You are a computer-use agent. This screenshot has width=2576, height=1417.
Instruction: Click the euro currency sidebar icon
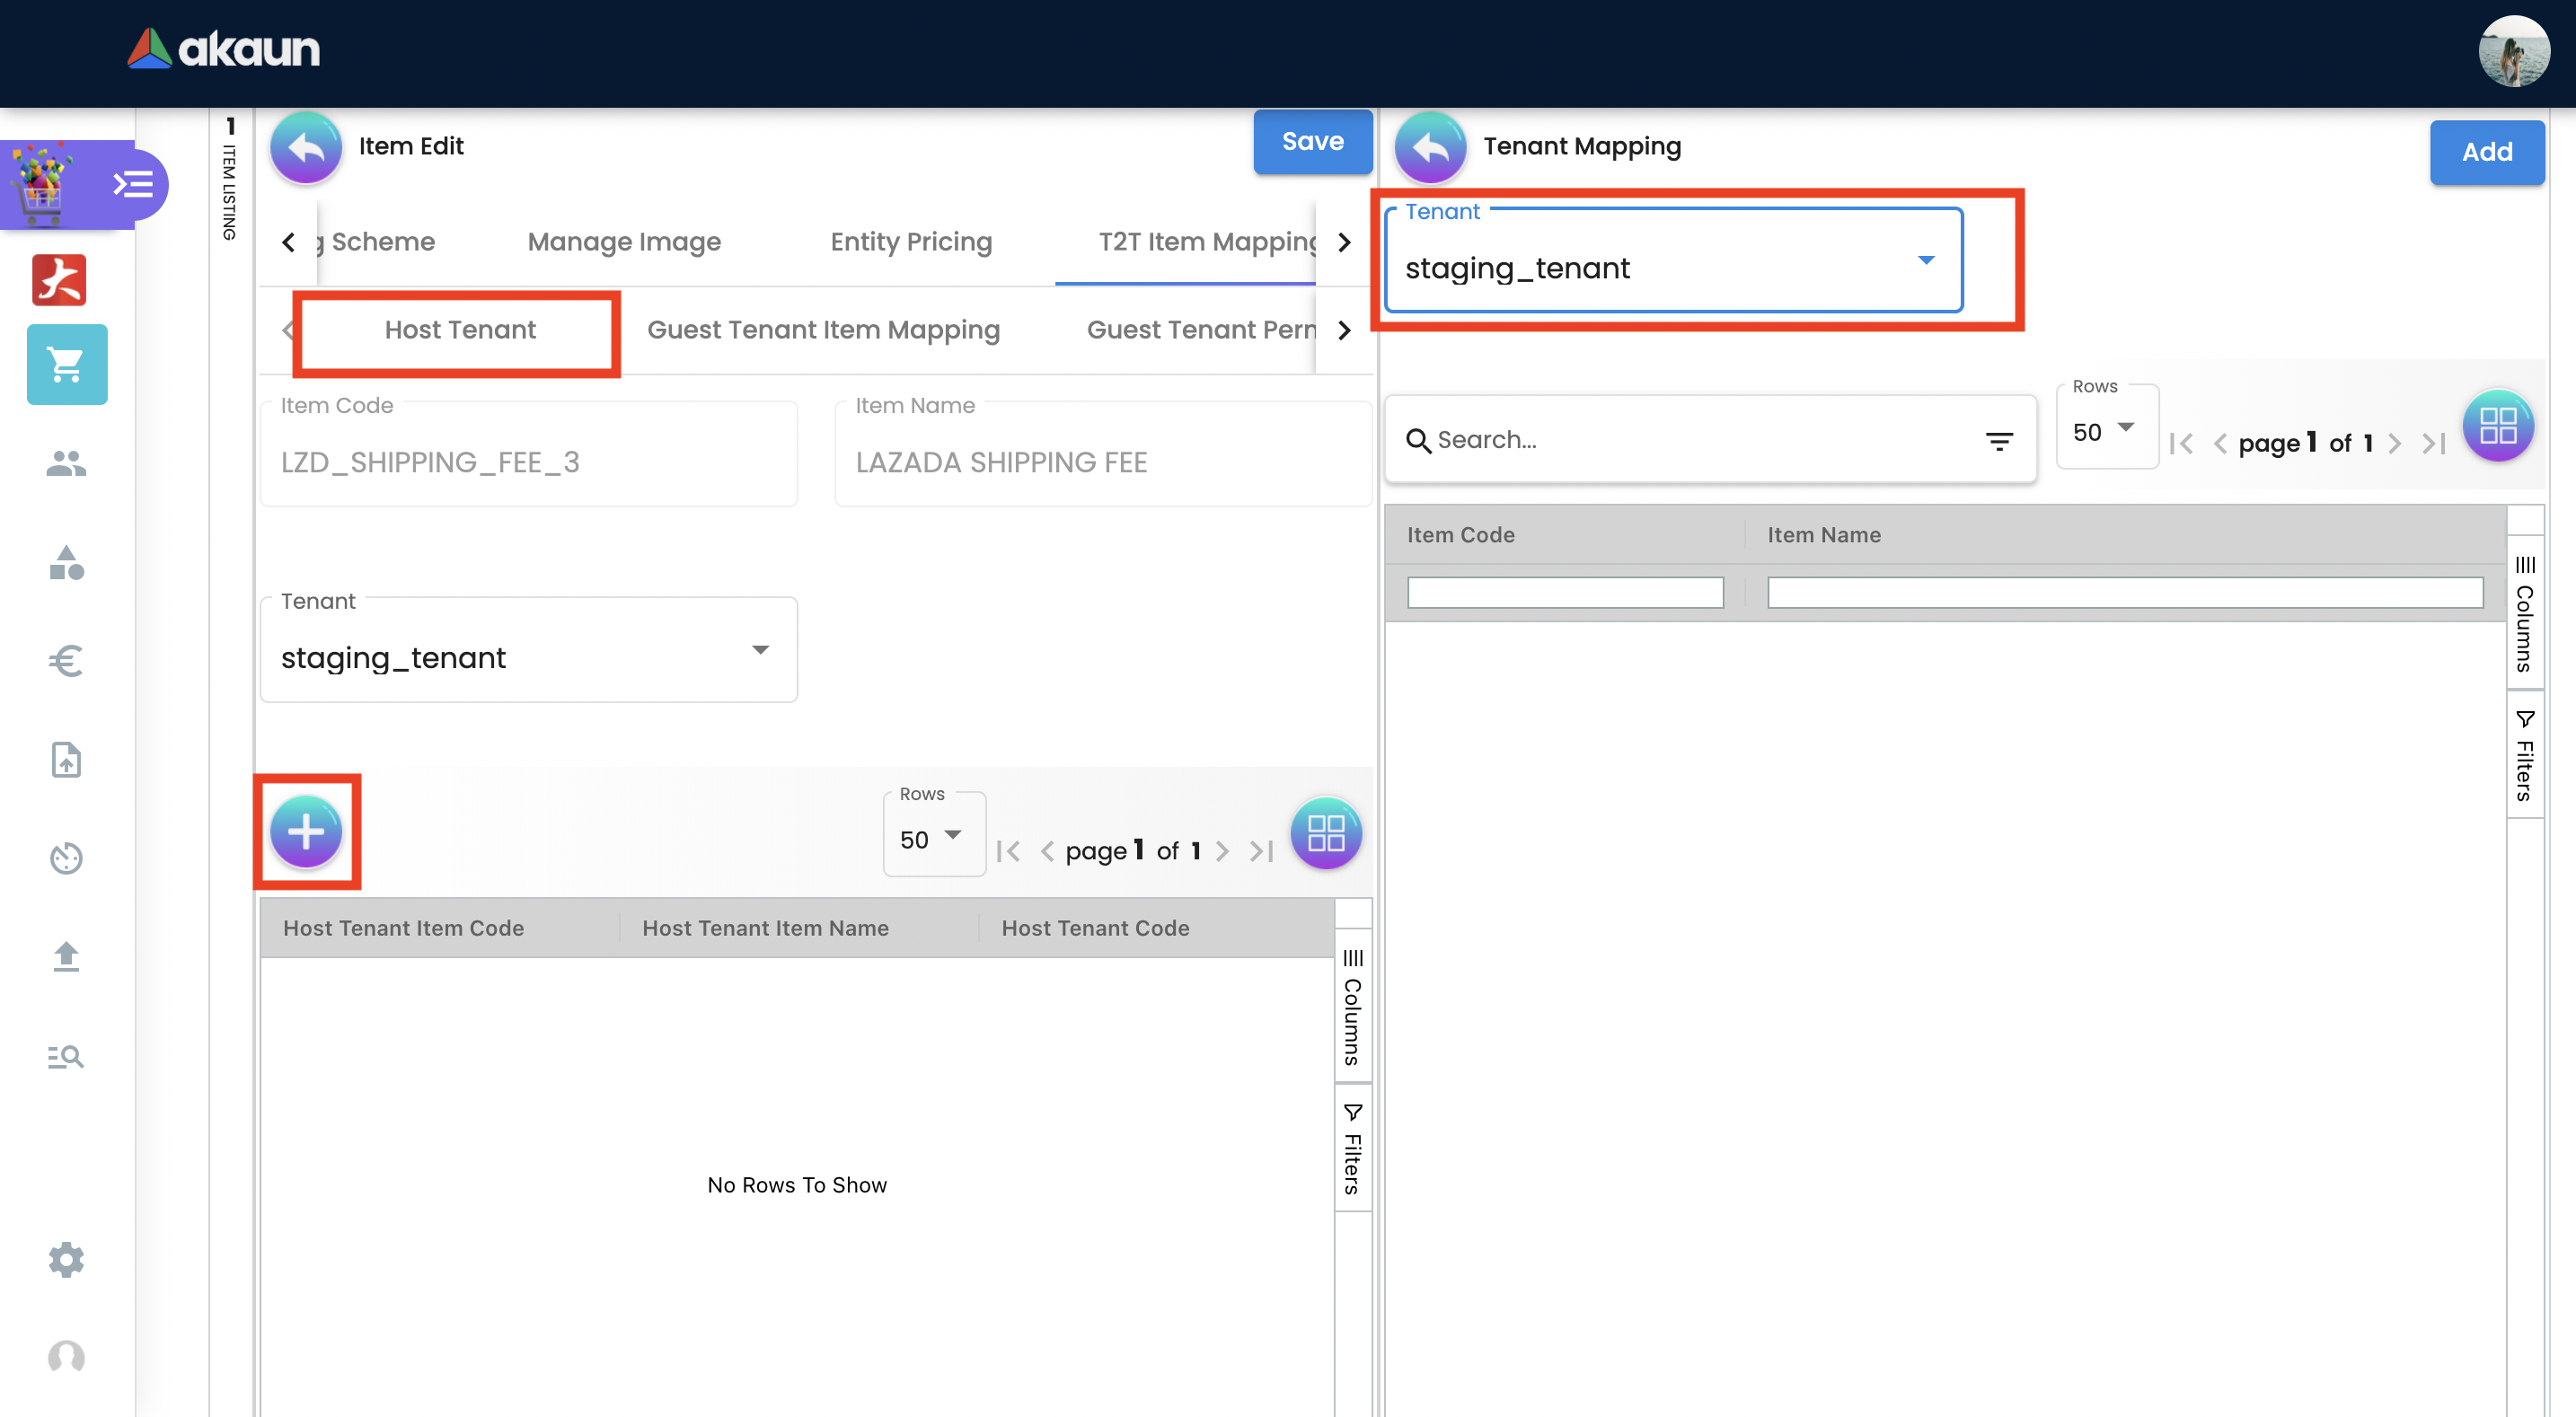pyautogui.click(x=66, y=660)
